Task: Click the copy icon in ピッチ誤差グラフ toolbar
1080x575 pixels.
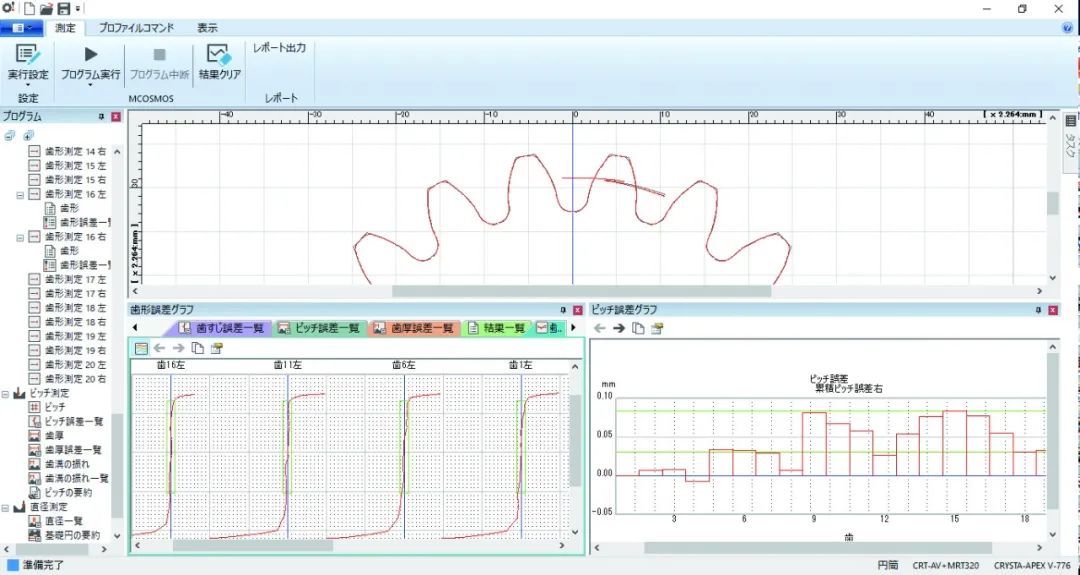Action: pos(638,328)
